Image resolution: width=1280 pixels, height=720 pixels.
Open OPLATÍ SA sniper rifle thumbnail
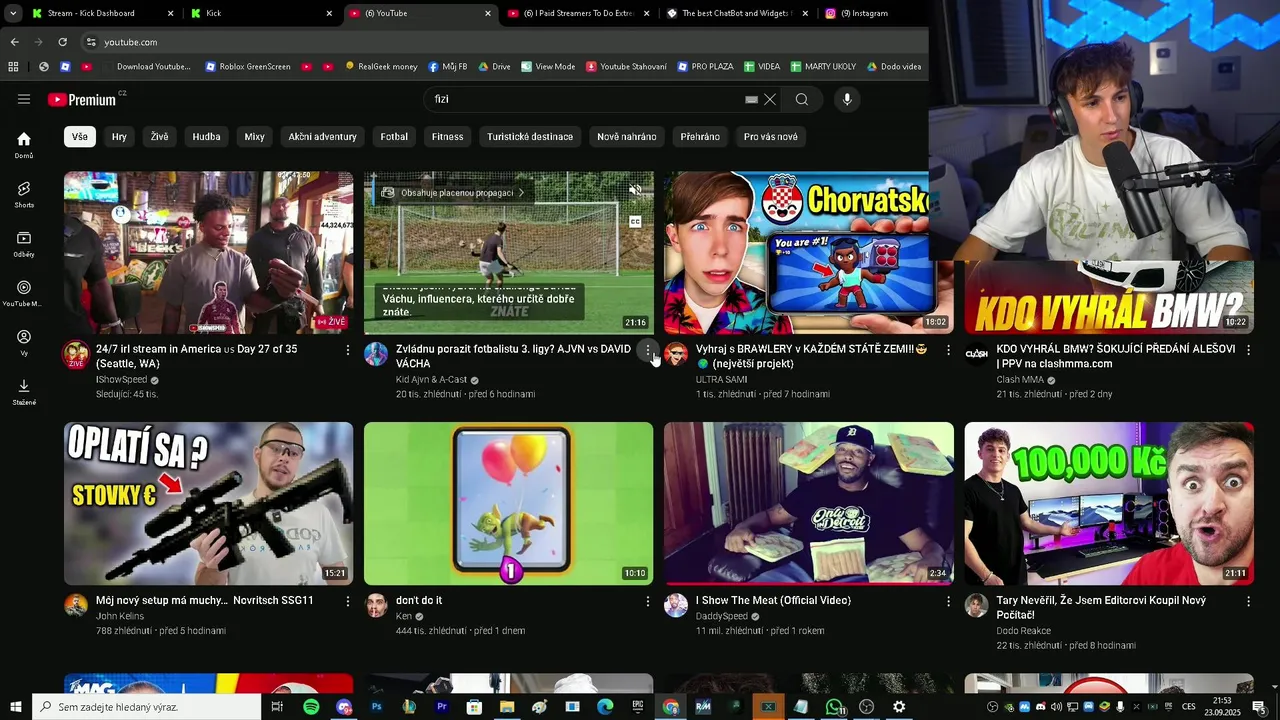point(208,503)
